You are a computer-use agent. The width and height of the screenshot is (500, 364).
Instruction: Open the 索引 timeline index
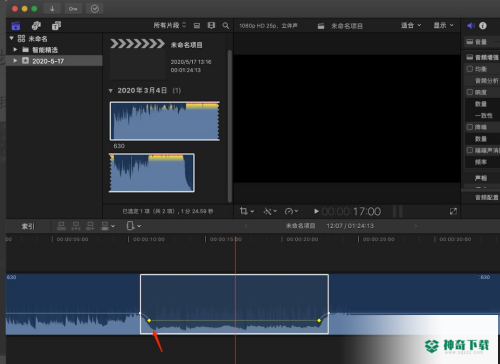[28, 226]
